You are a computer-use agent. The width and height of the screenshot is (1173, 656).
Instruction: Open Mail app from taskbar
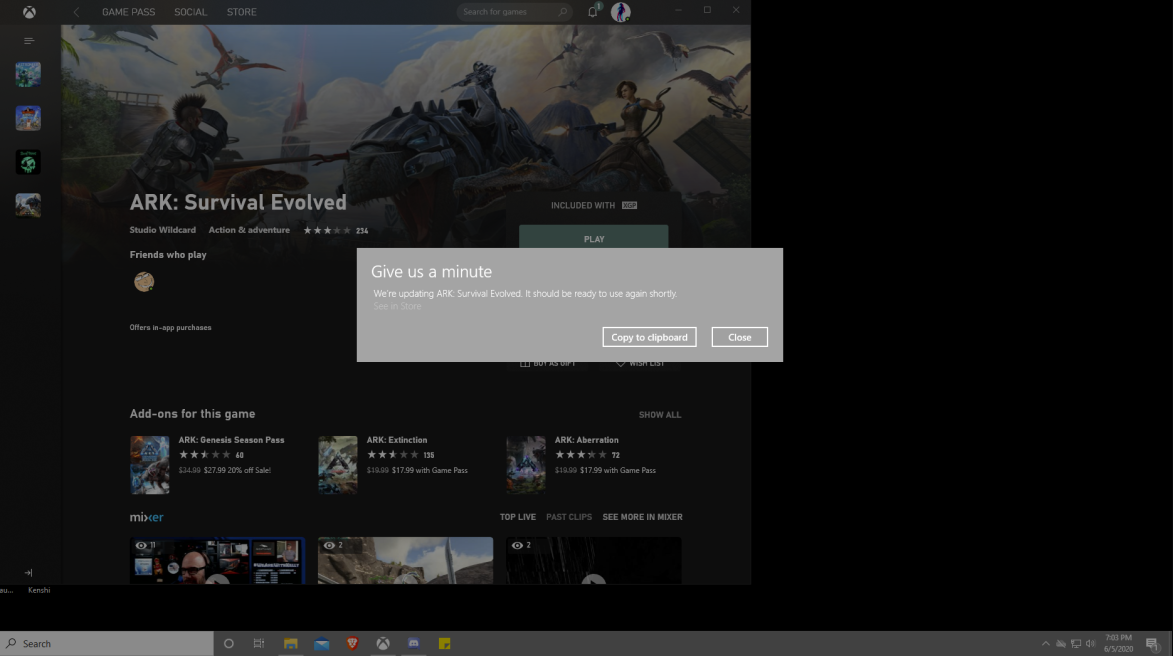[x=322, y=643]
